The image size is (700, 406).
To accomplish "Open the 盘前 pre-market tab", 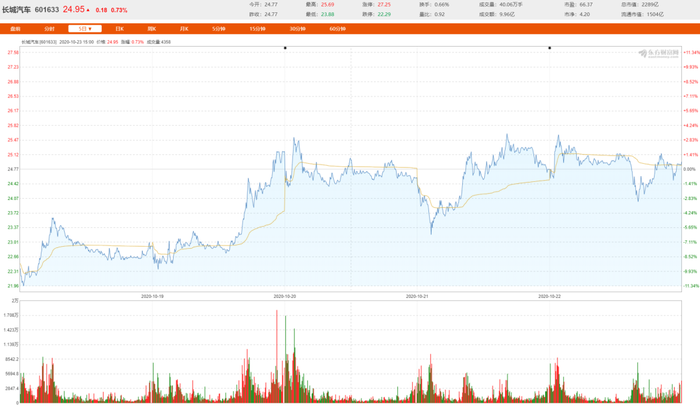I will (15, 29).
